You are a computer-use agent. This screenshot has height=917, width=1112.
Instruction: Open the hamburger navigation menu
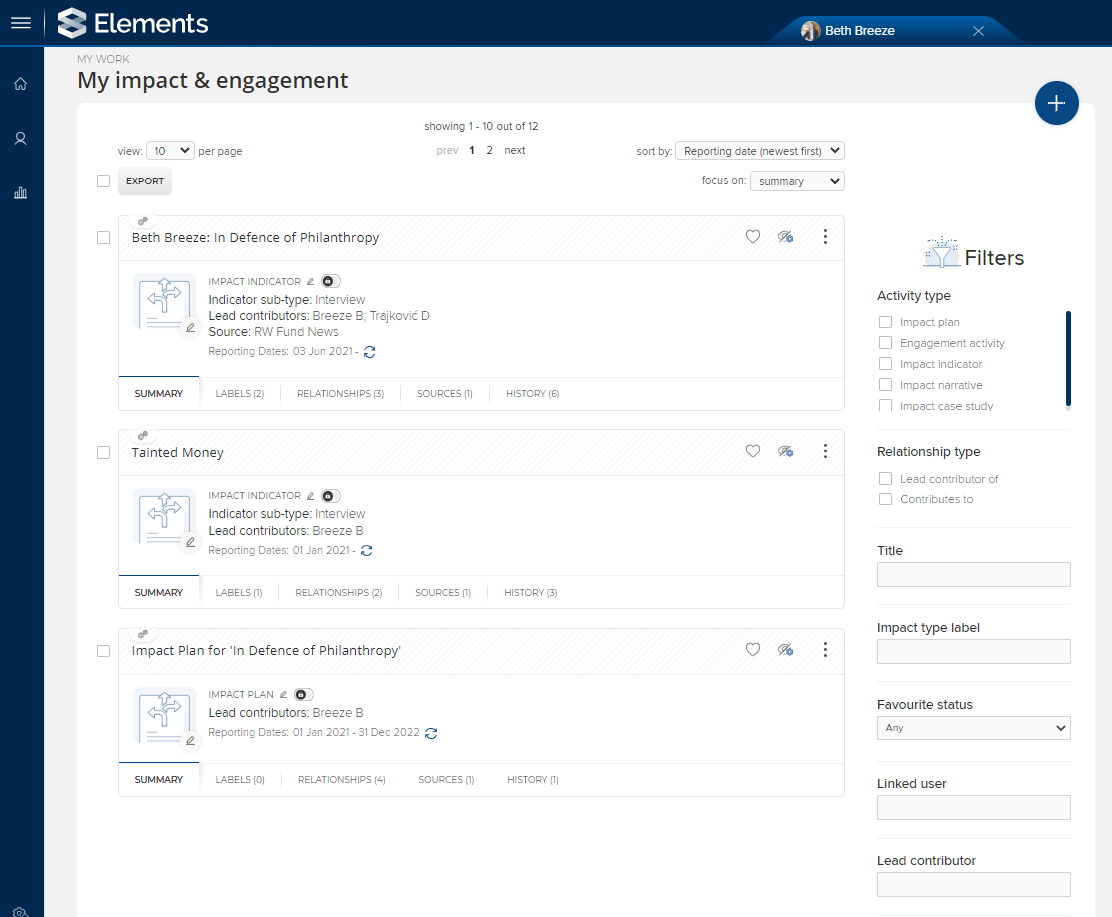pos(21,23)
